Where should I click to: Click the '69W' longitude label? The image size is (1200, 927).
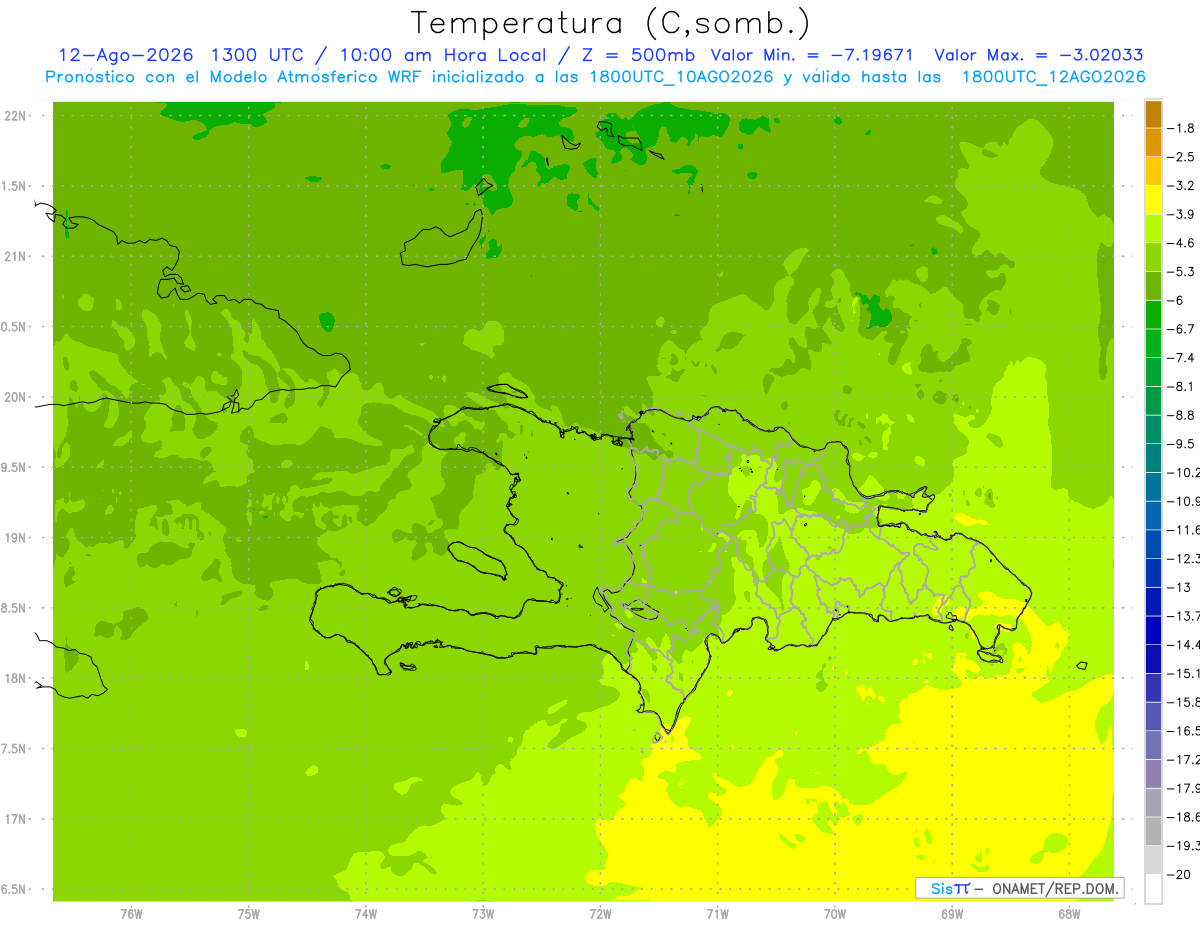[952, 913]
